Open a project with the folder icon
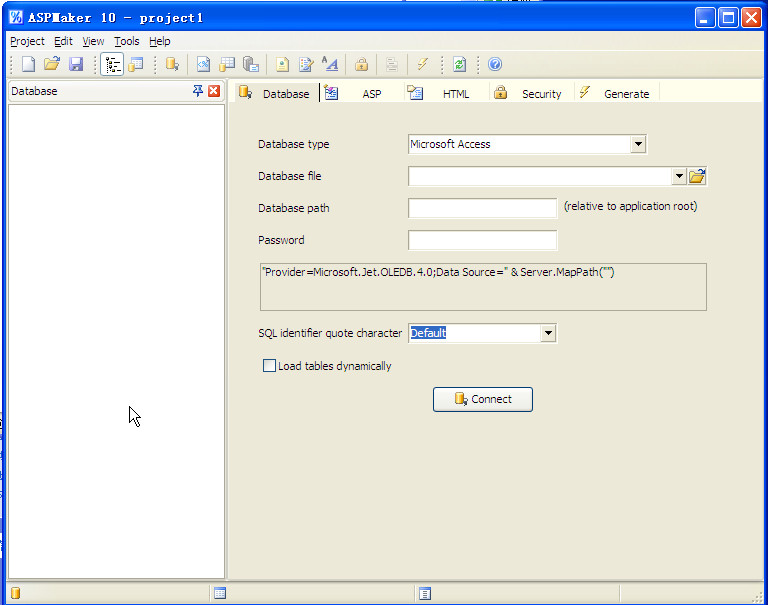 pos(52,64)
